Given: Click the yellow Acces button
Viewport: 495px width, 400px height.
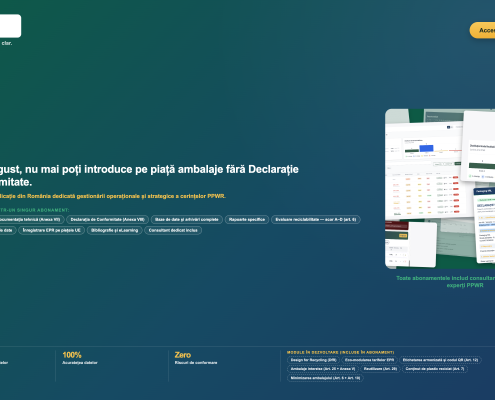Looking at the screenshot, I should click(483, 30).
